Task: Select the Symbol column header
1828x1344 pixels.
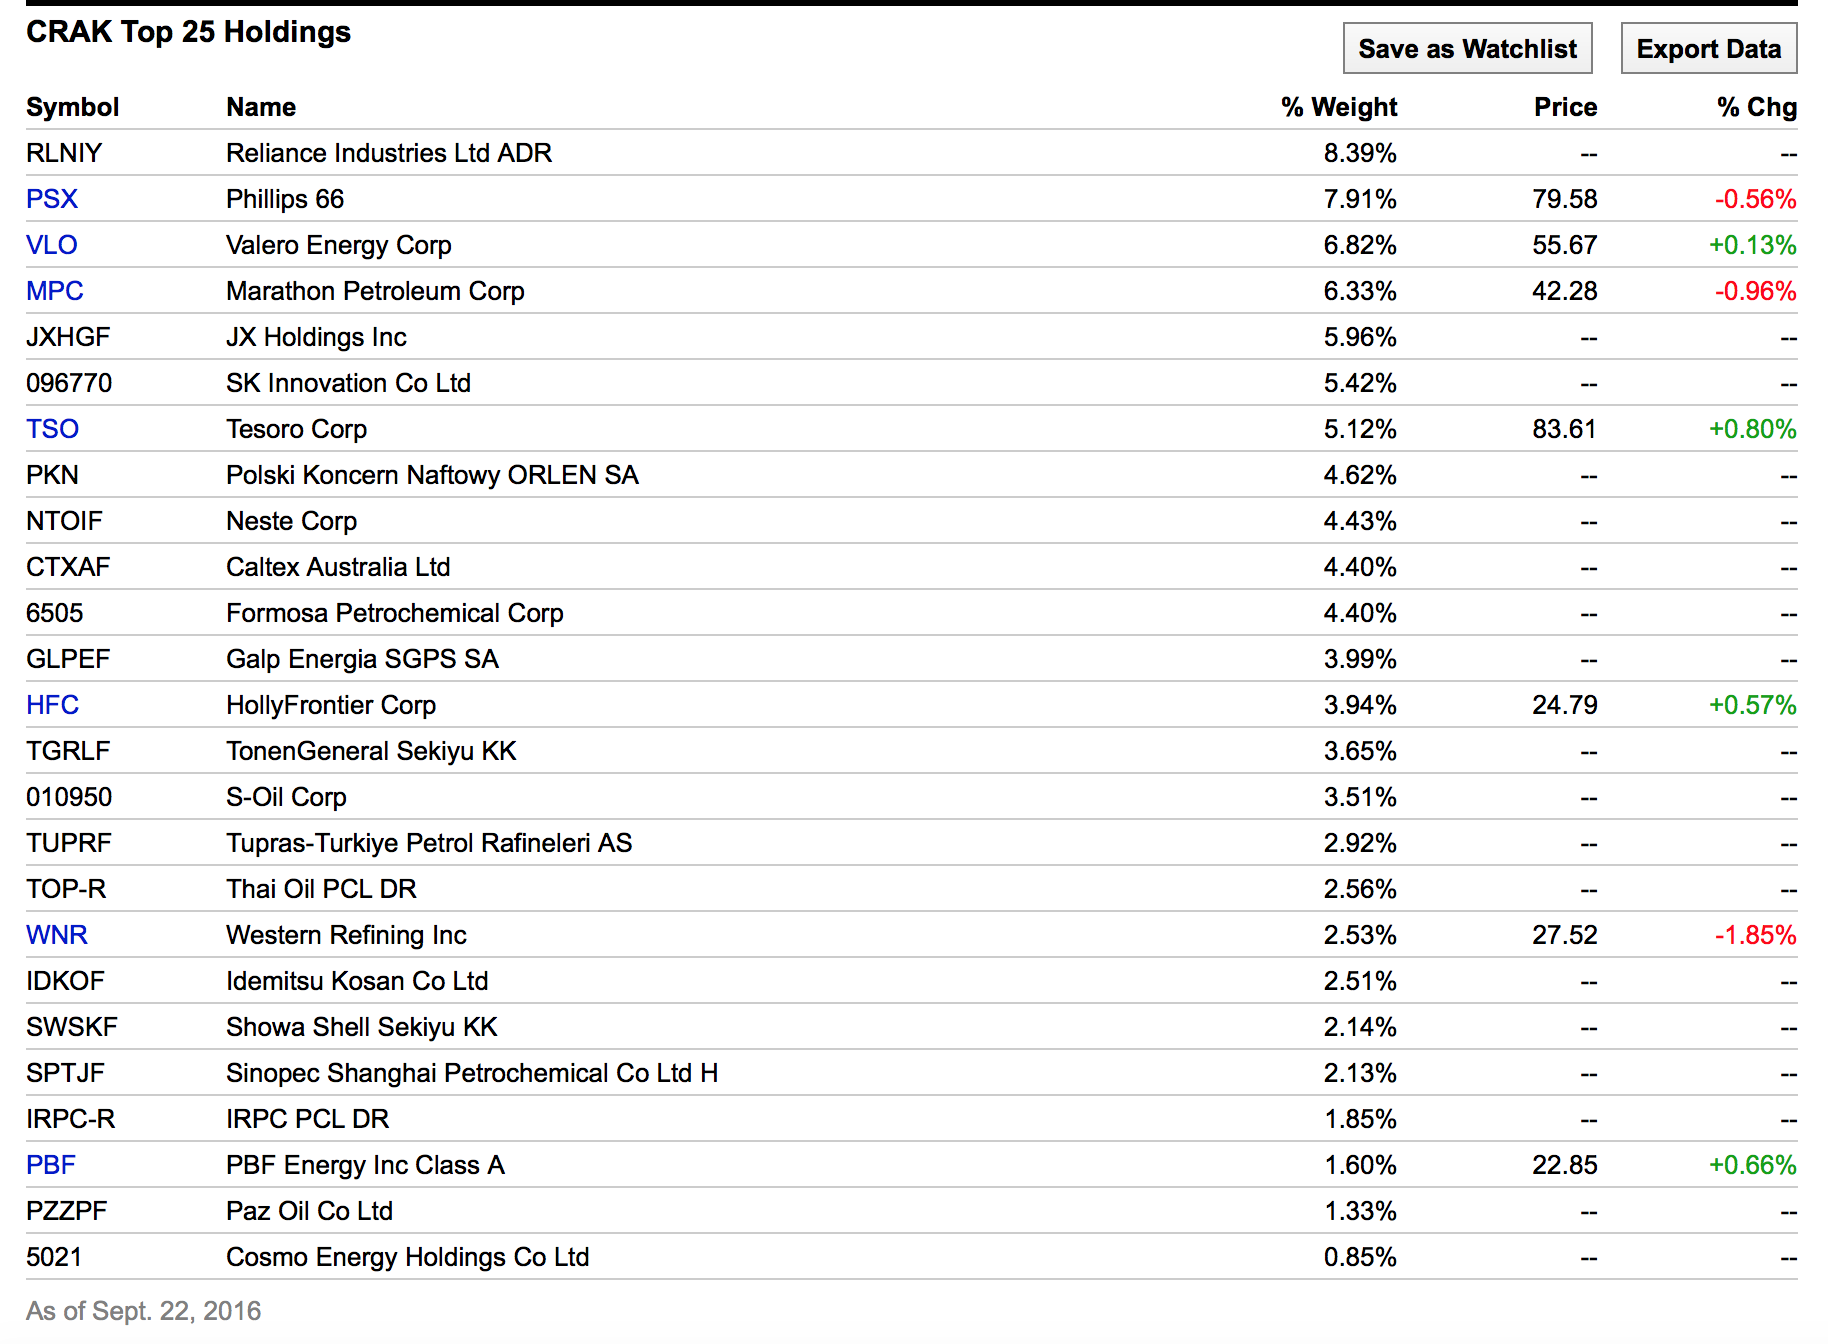Action: [x=73, y=107]
